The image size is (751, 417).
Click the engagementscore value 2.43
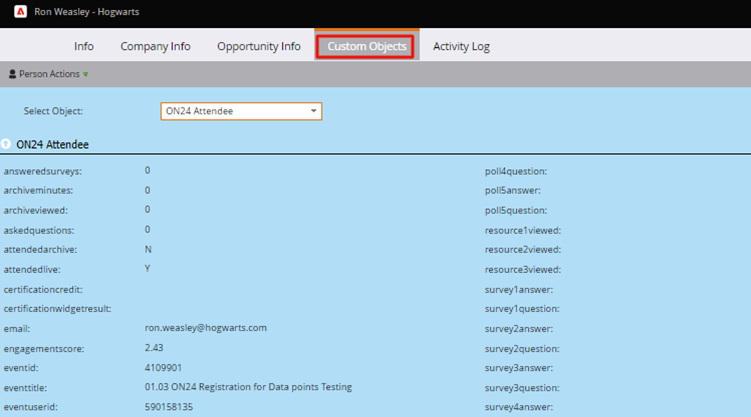(x=154, y=348)
